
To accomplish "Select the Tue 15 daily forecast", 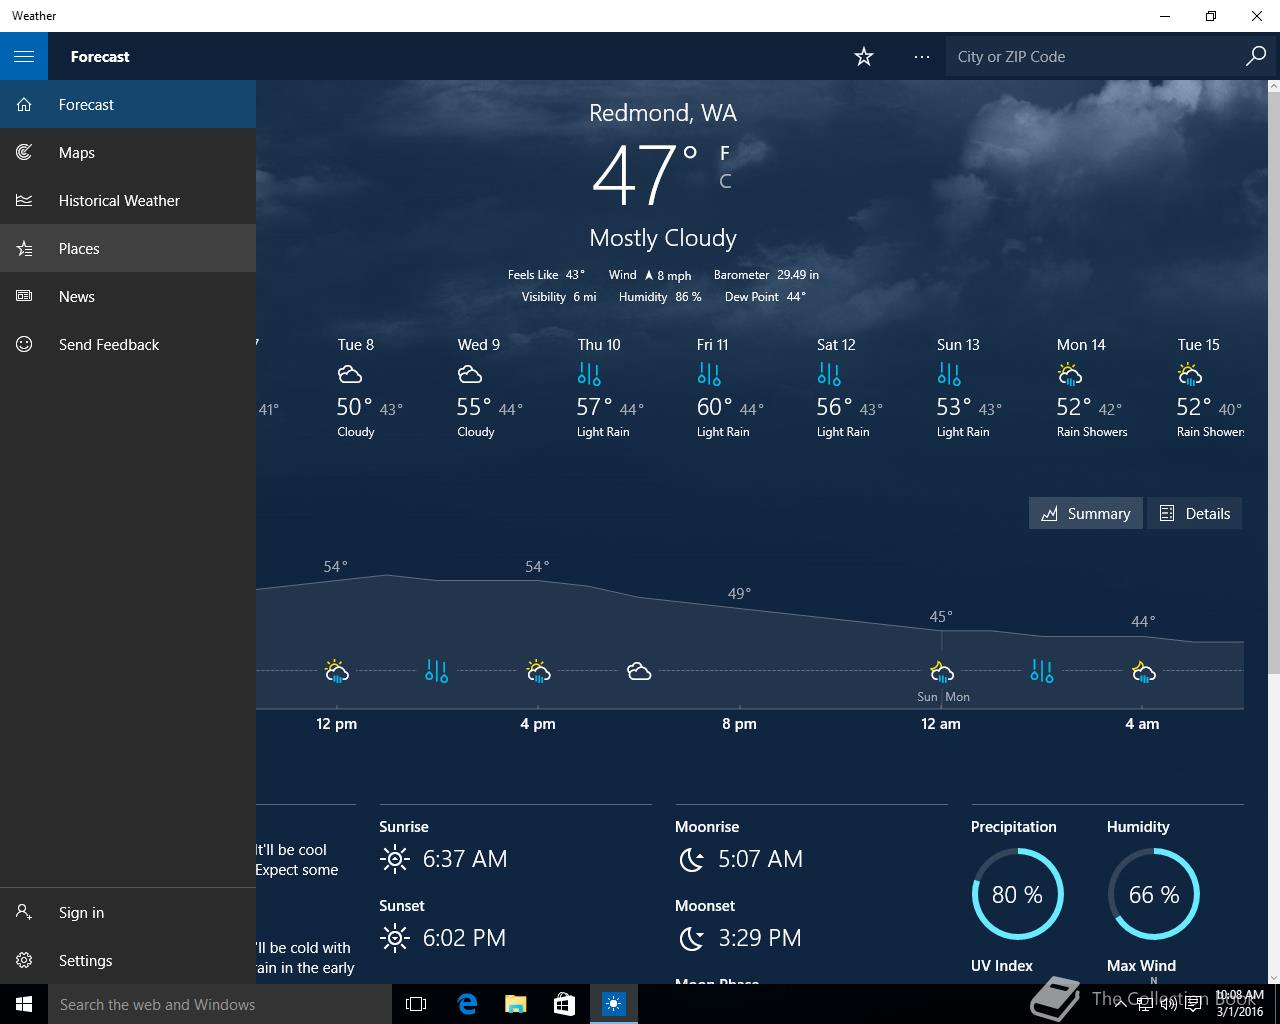I will [1210, 388].
